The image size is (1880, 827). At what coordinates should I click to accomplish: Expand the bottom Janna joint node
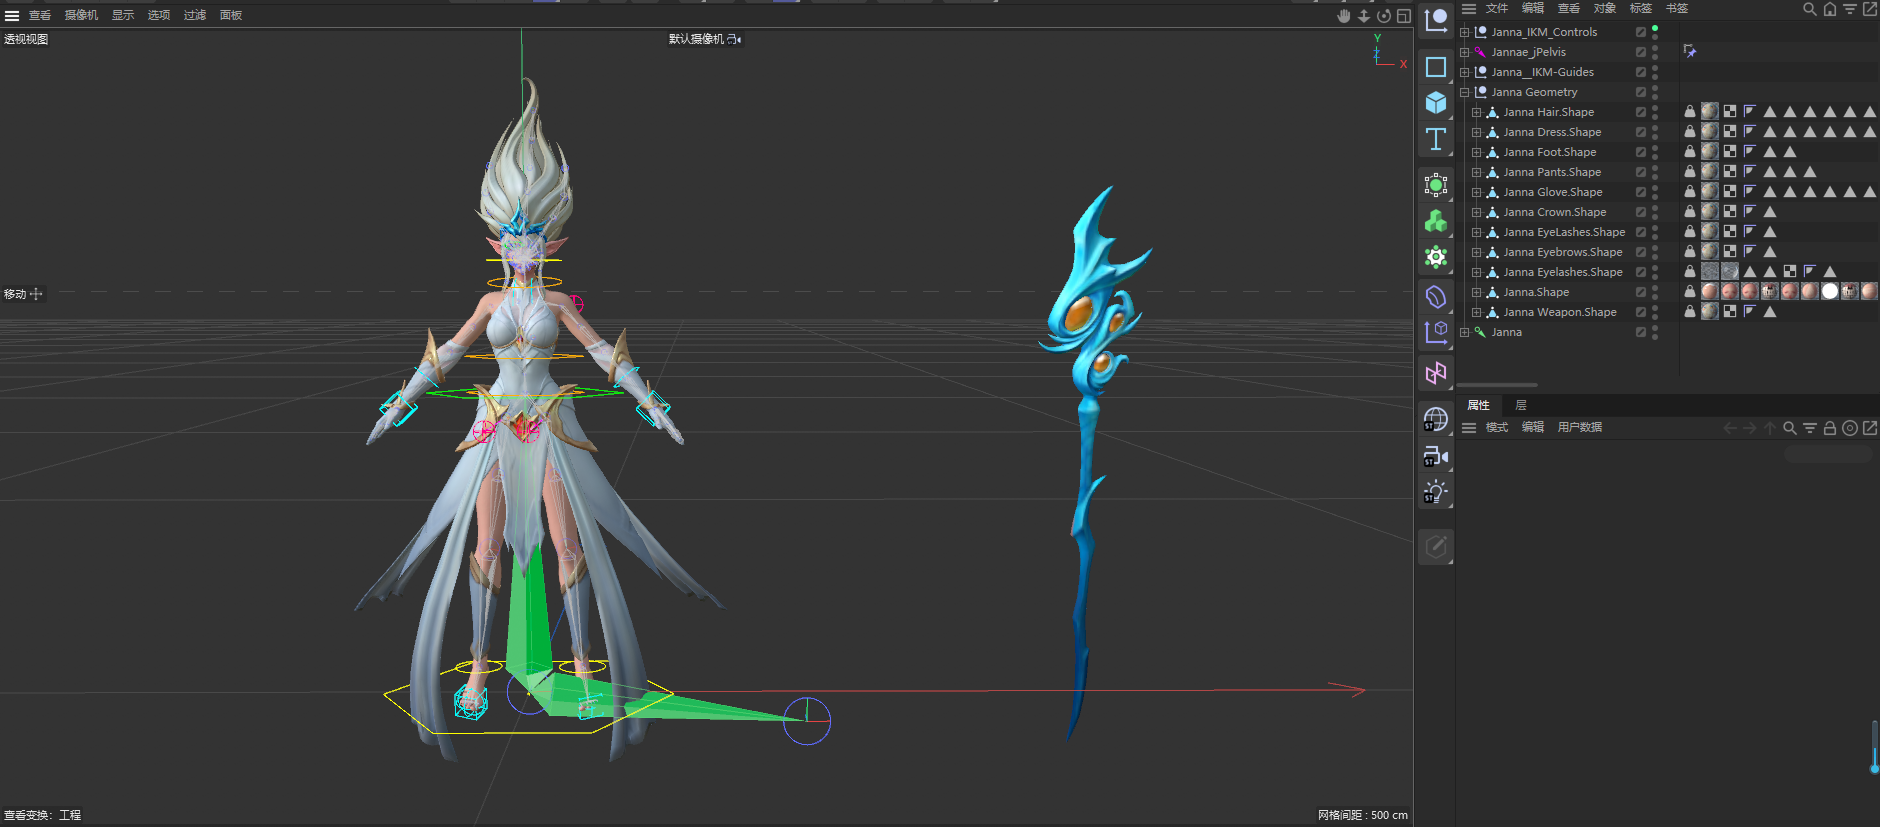(x=1465, y=332)
